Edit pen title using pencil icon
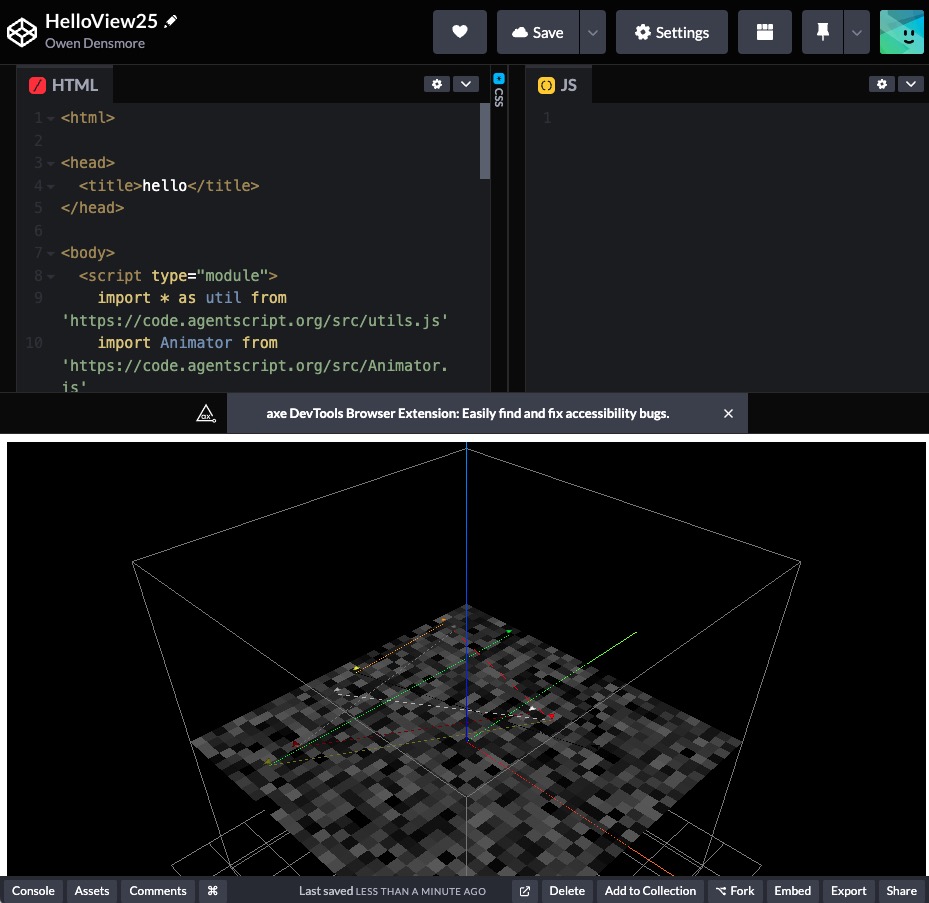This screenshot has width=929, height=903. [x=171, y=21]
